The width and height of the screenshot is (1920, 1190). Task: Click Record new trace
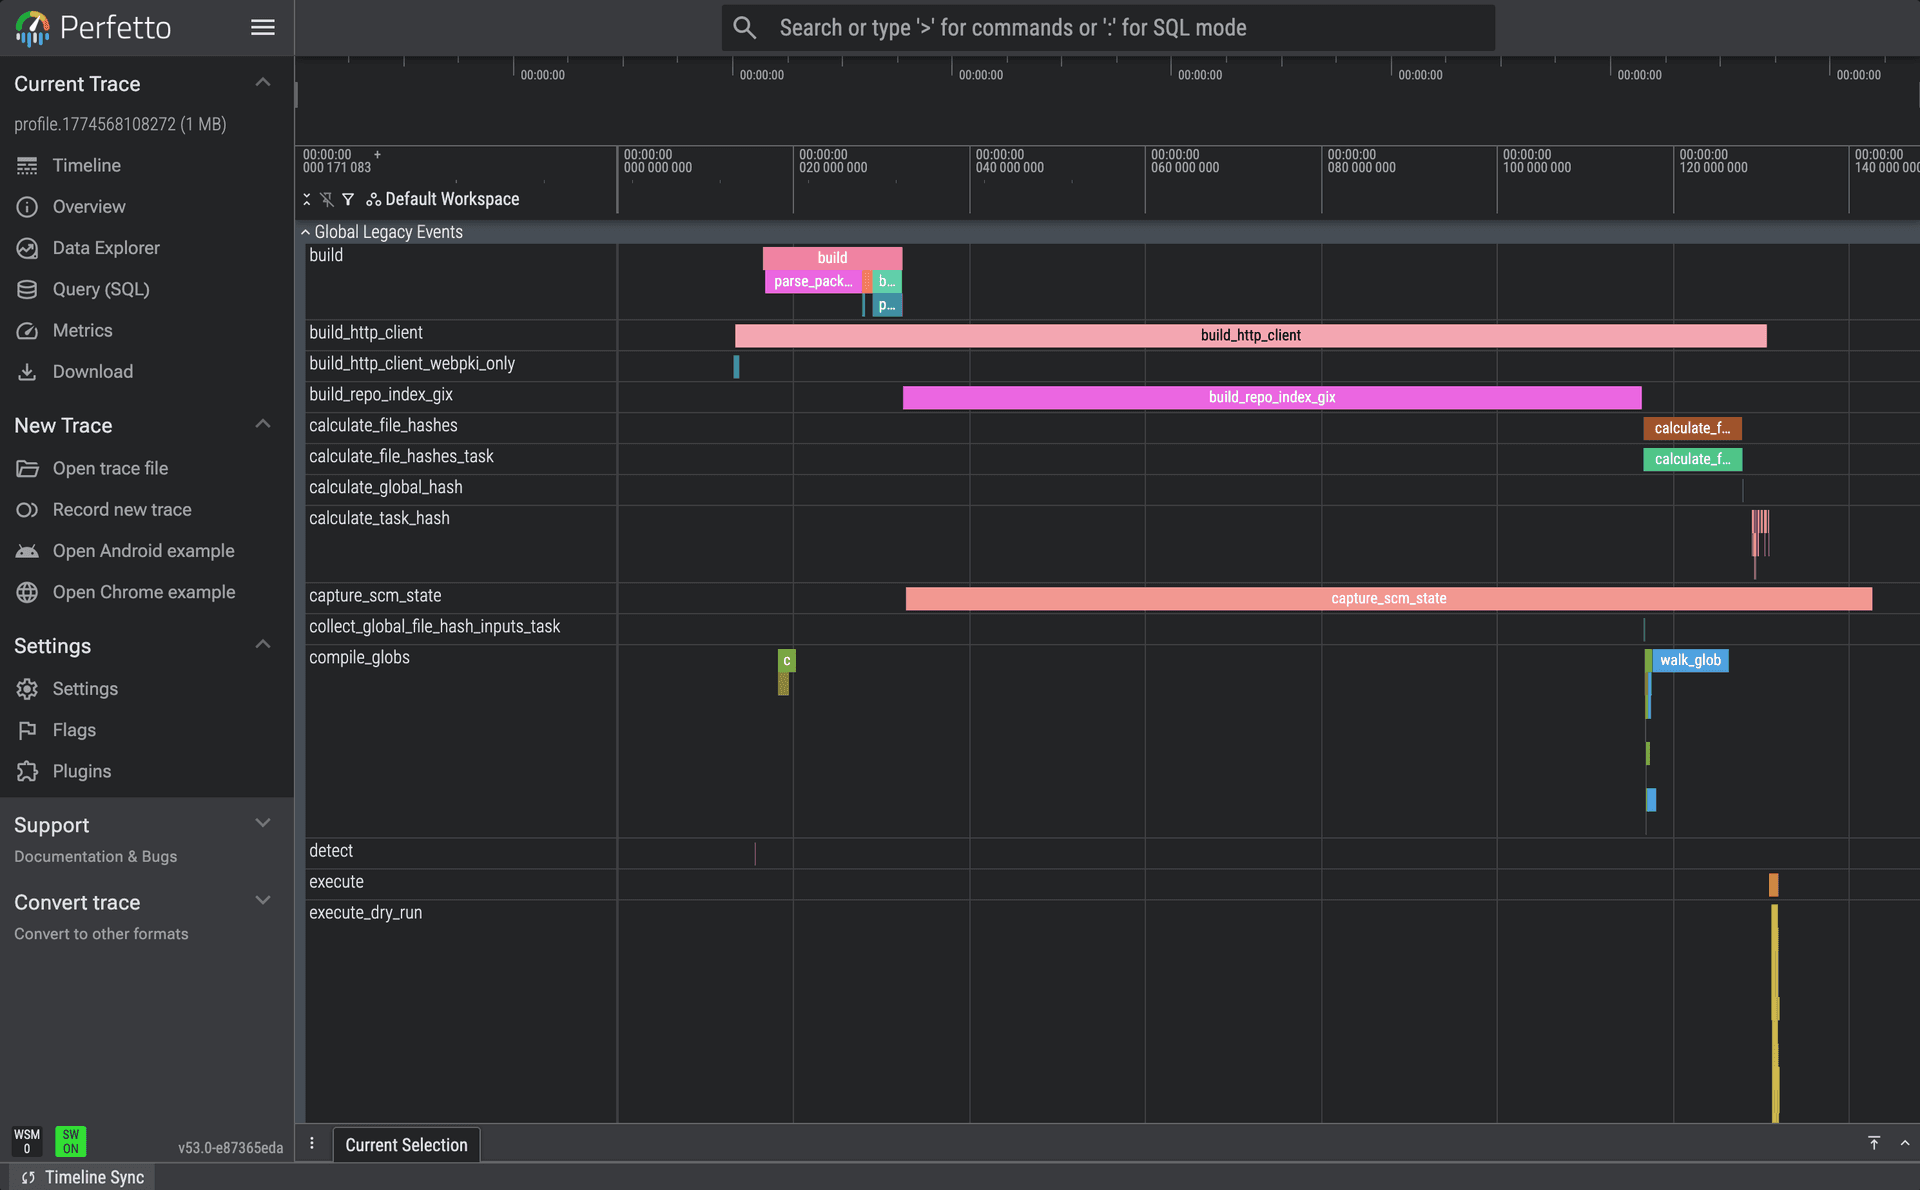(121, 510)
